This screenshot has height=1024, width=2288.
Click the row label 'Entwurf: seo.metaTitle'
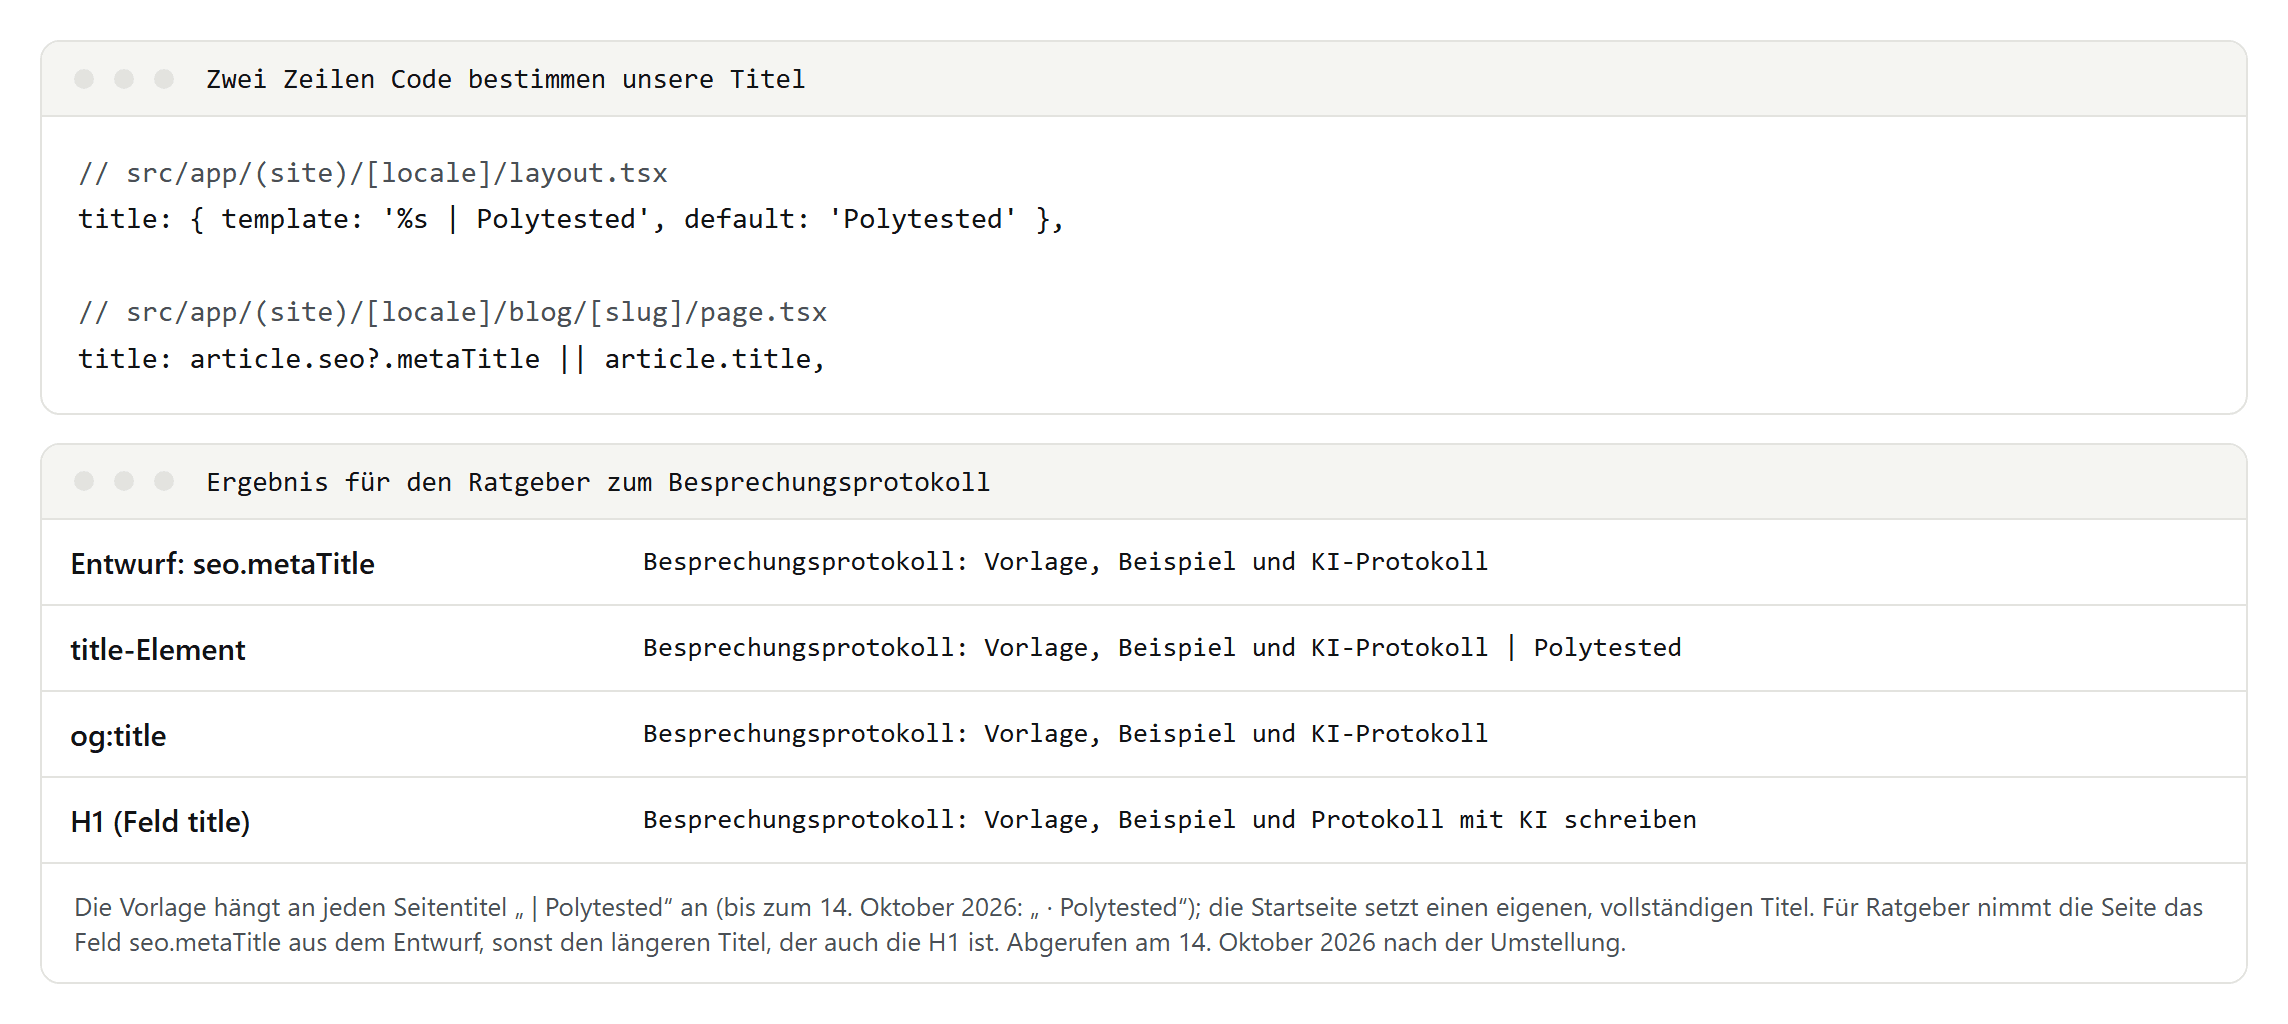click(222, 563)
